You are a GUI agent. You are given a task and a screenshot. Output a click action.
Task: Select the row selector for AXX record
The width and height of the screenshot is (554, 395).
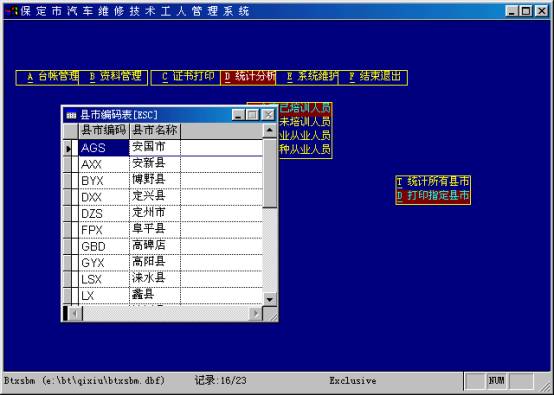point(67,164)
